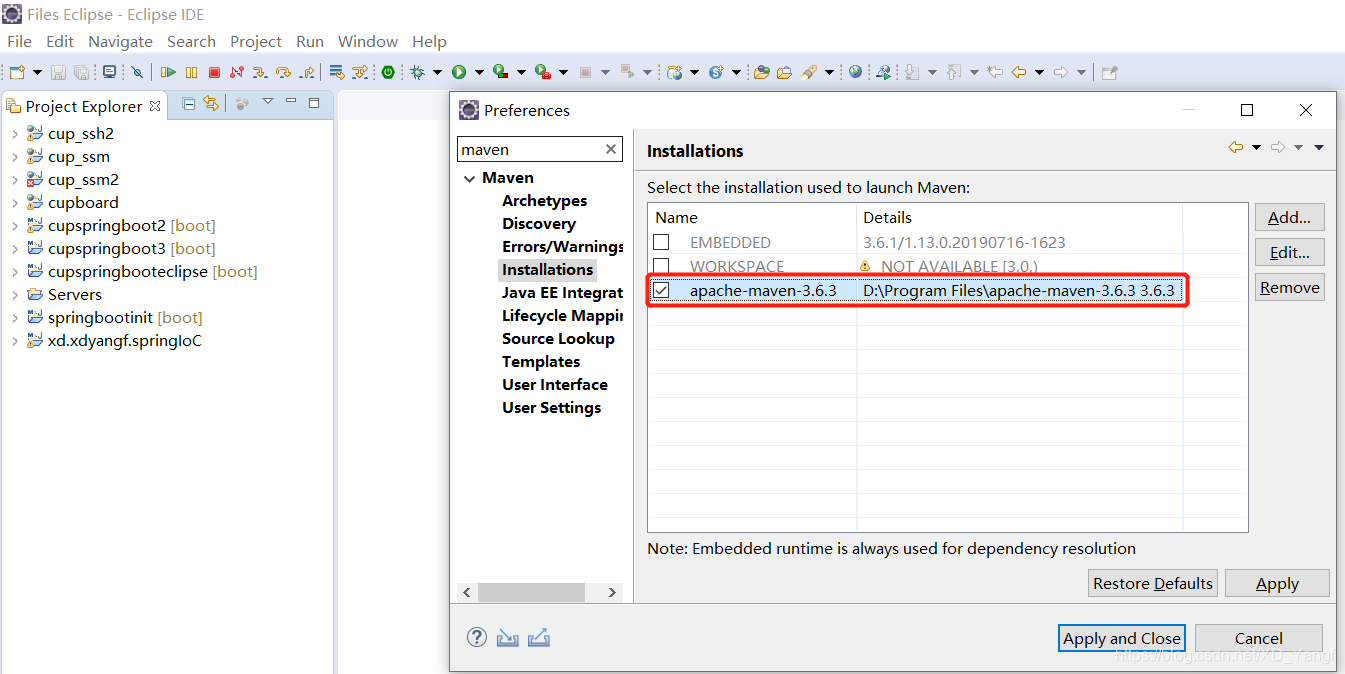The height and width of the screenshot is (674, 1345).
Task: Click the Step Over icon
Action: coord(283,72)
